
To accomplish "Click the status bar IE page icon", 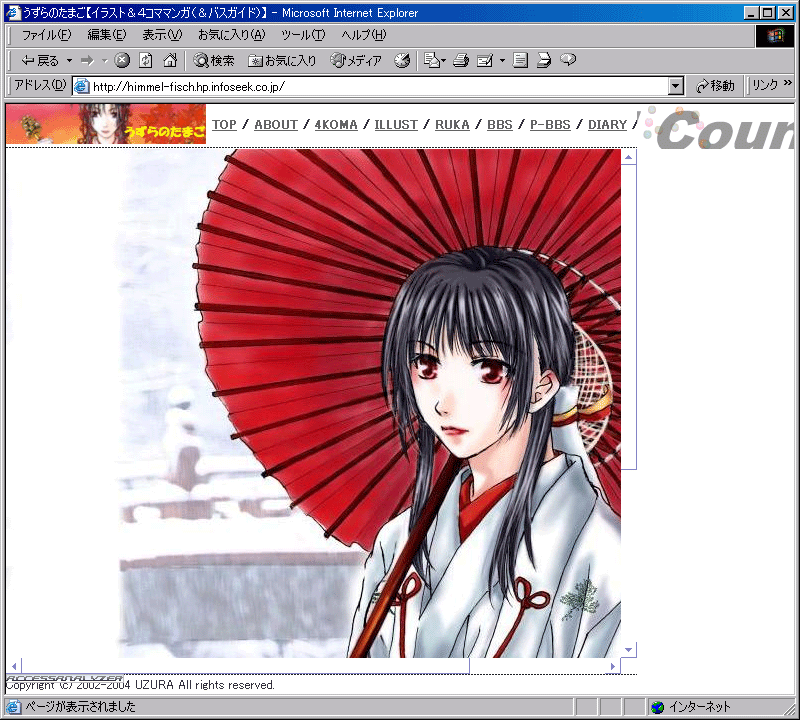I will tap(13, 707).
